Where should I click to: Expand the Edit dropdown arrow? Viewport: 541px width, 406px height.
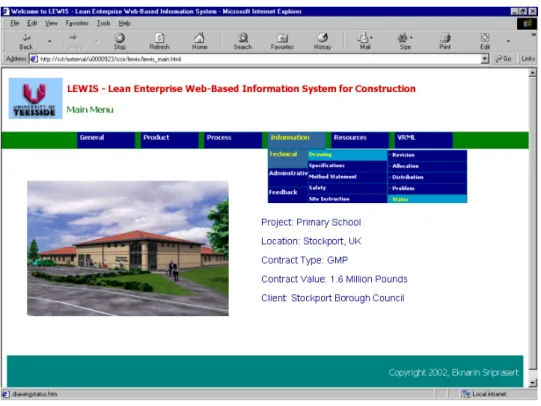pos(508,41)
